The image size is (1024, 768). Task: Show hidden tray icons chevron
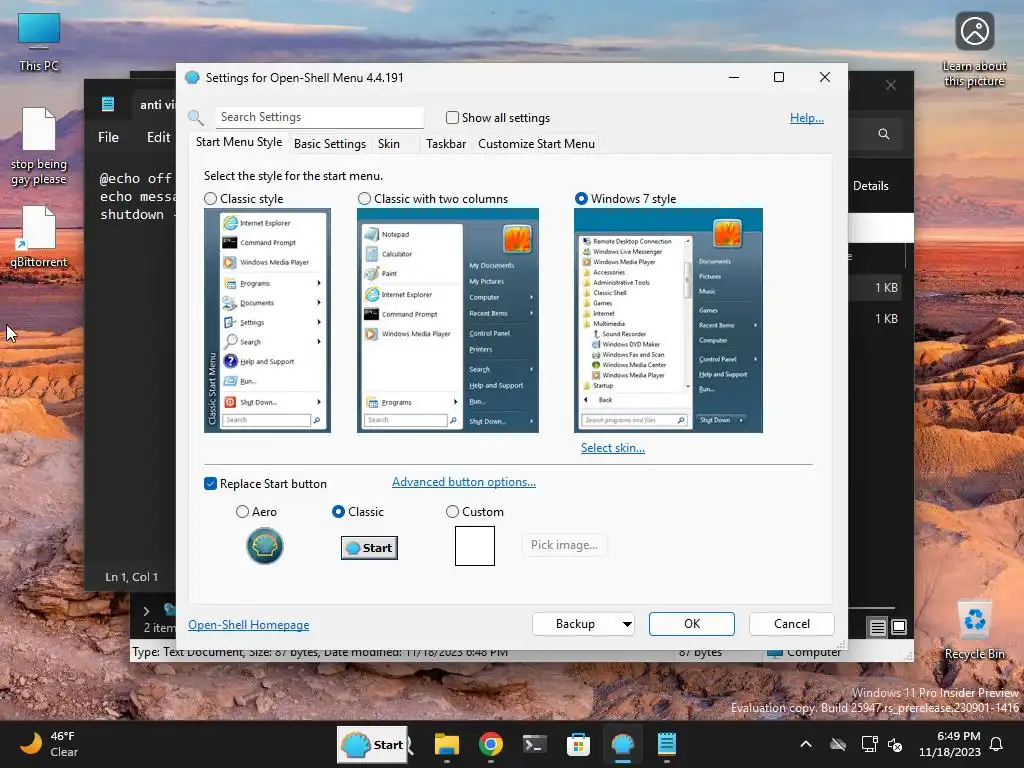pyautogui.click(x=806, y=744)
